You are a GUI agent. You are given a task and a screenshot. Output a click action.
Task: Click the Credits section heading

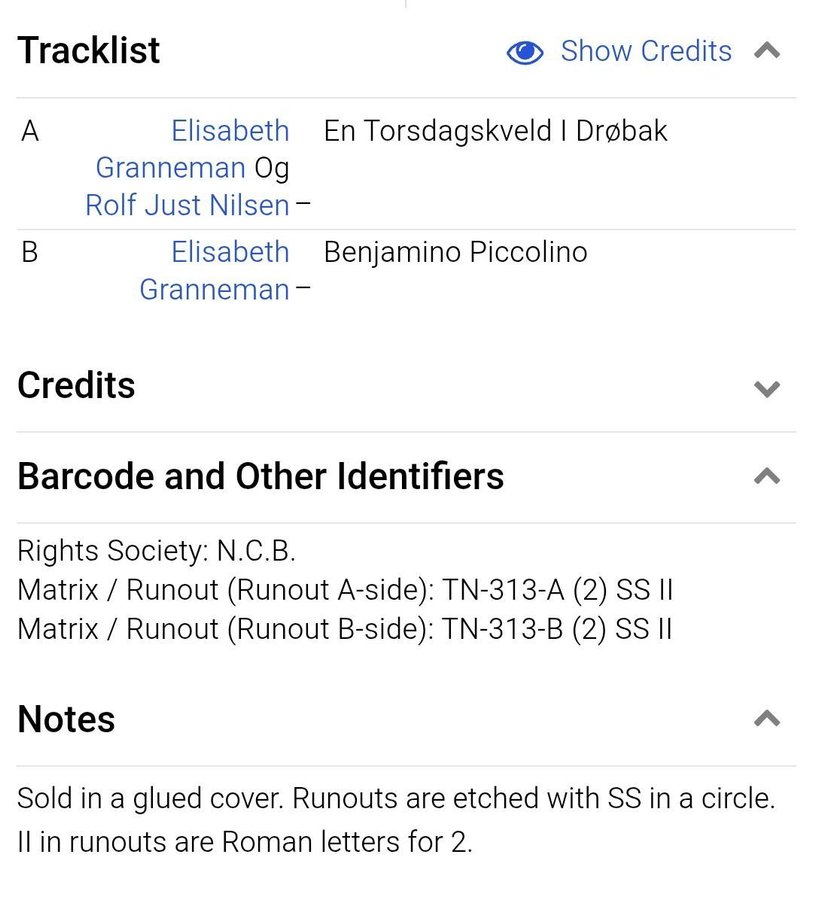76,385
